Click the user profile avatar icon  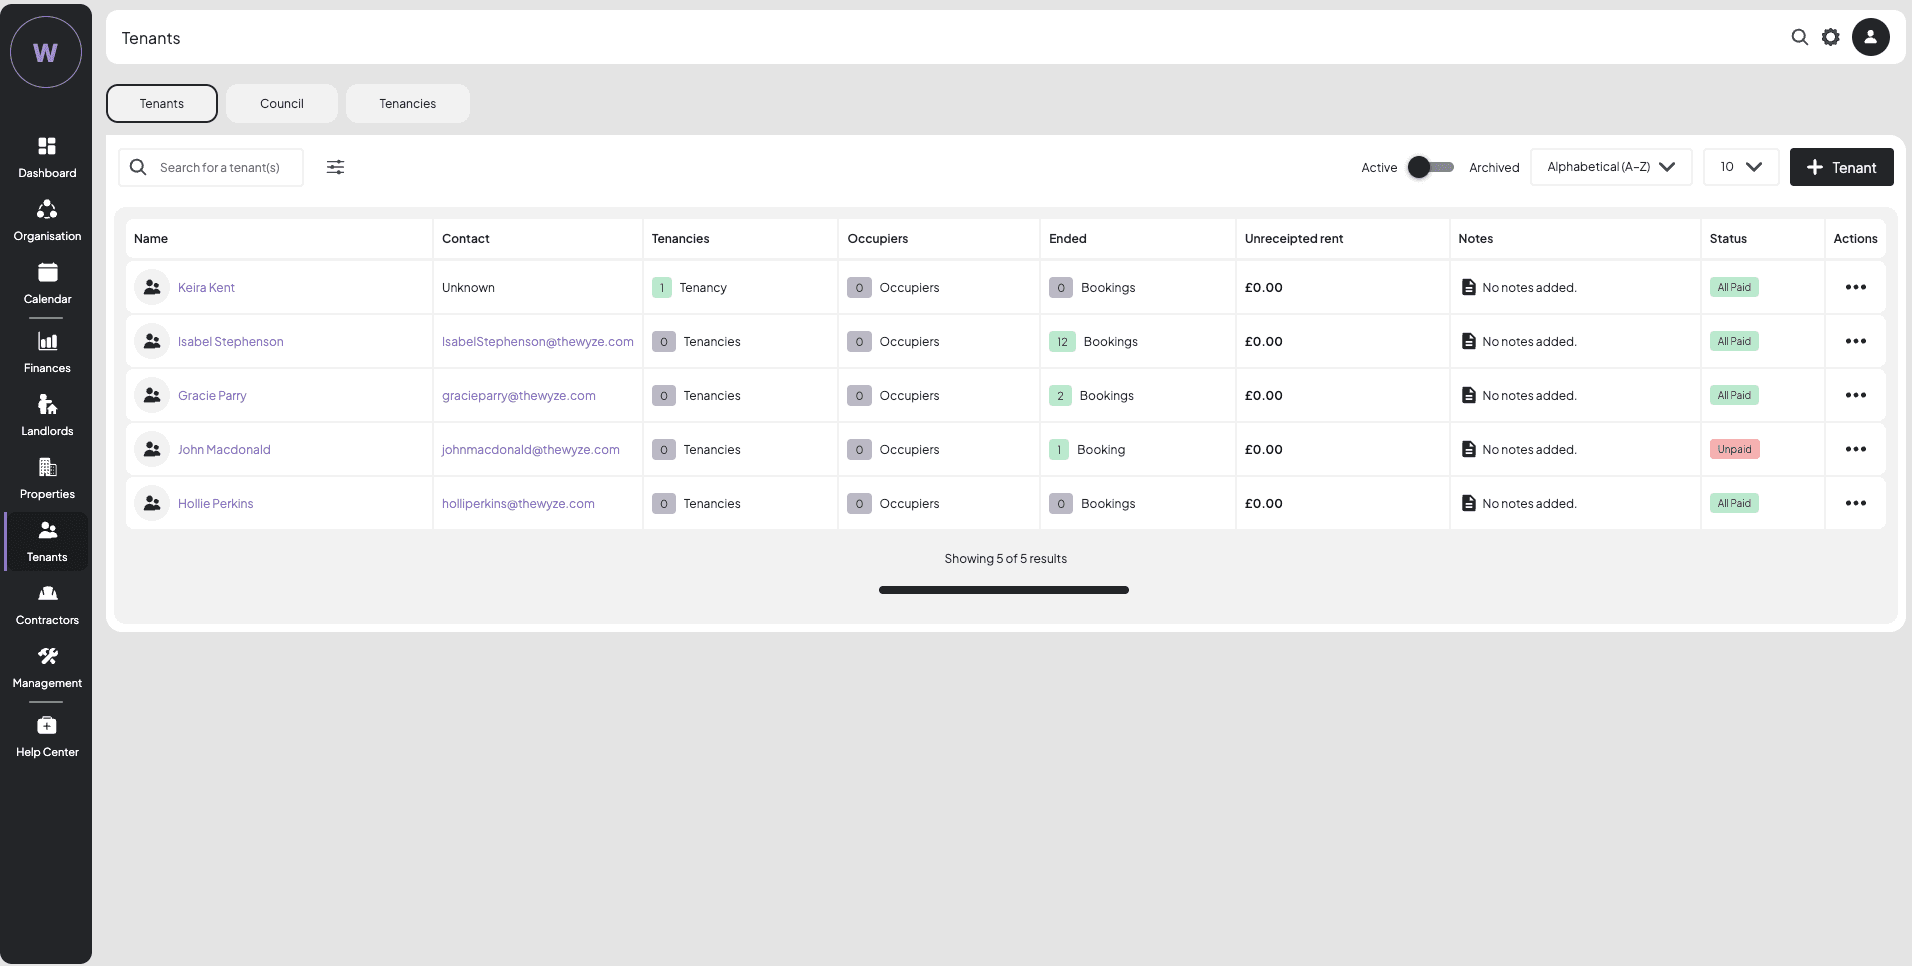[1870, 37]
